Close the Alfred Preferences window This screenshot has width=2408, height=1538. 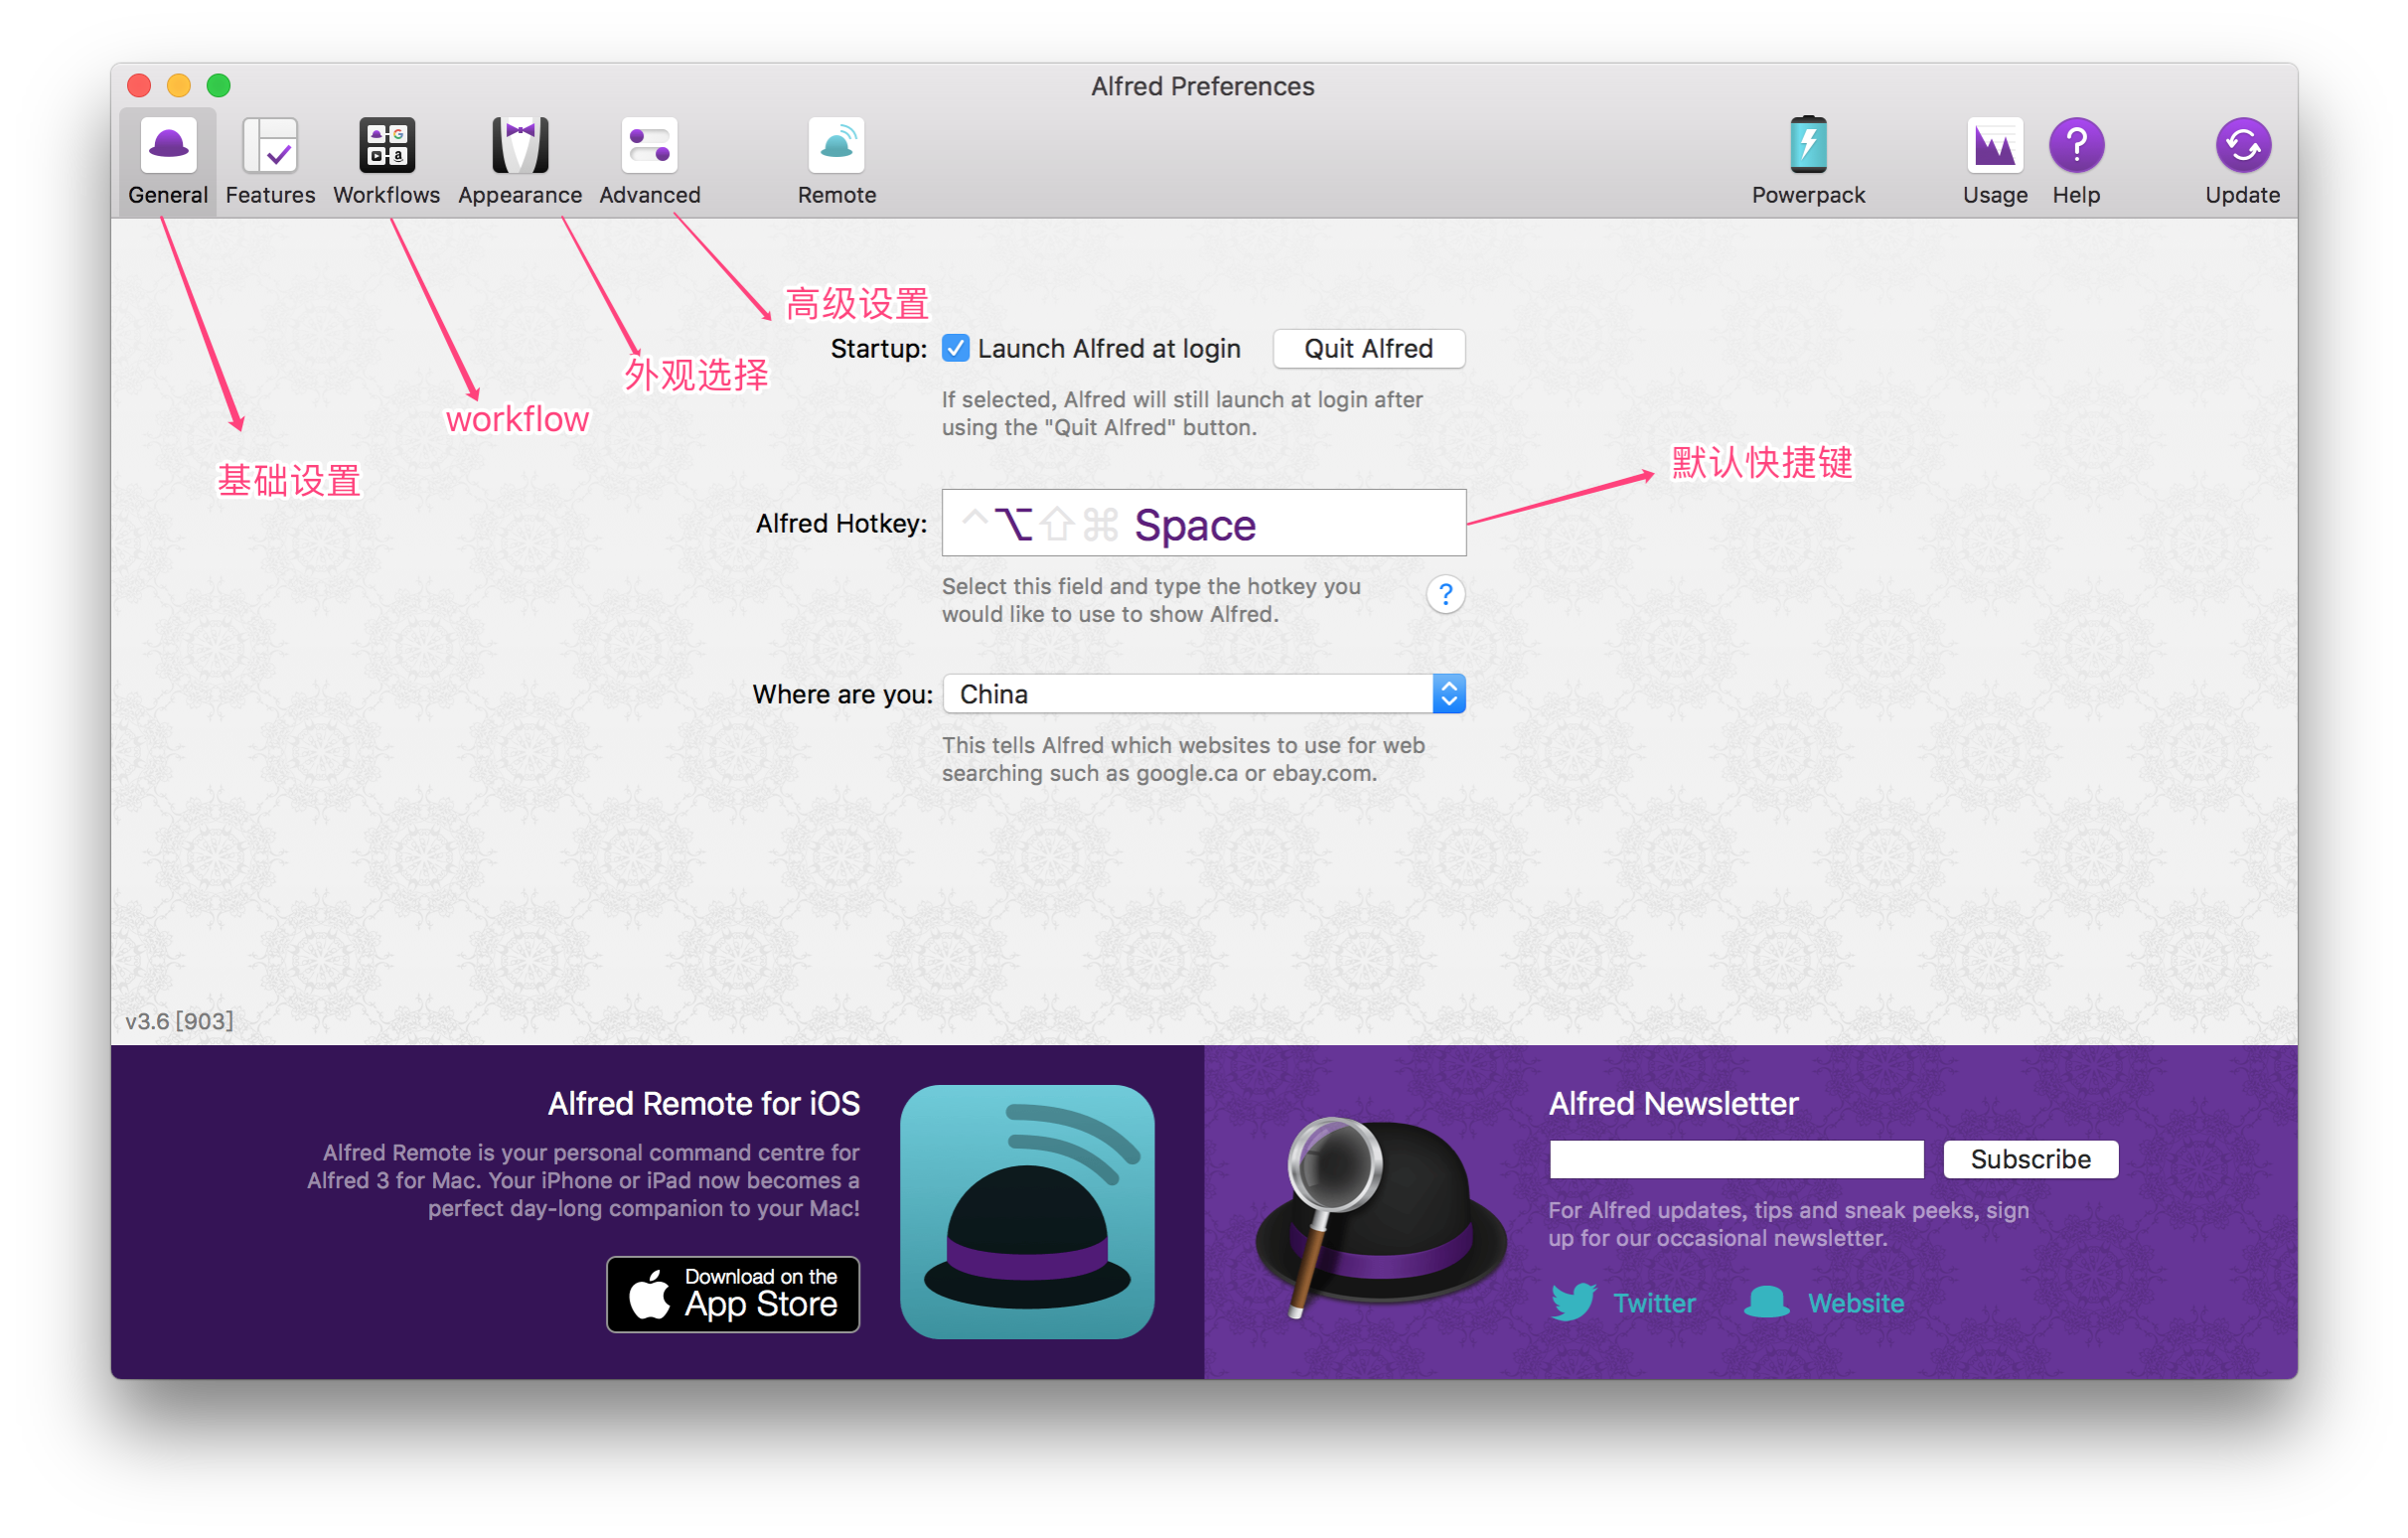coord(139,86)
